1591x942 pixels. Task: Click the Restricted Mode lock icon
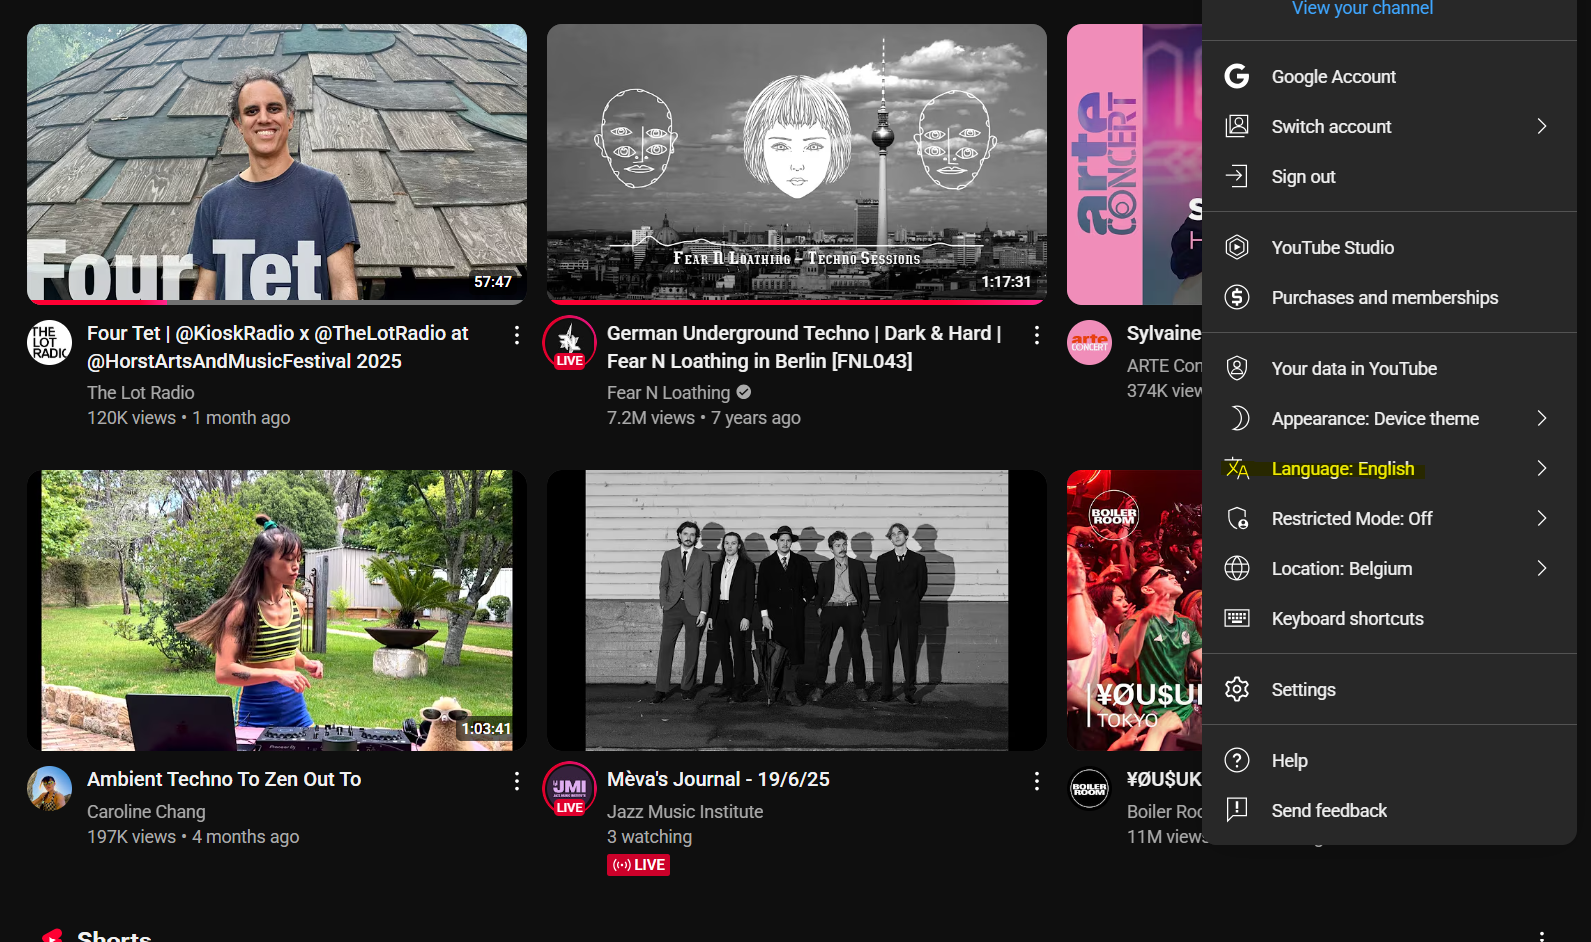[x=1237, y=518]
